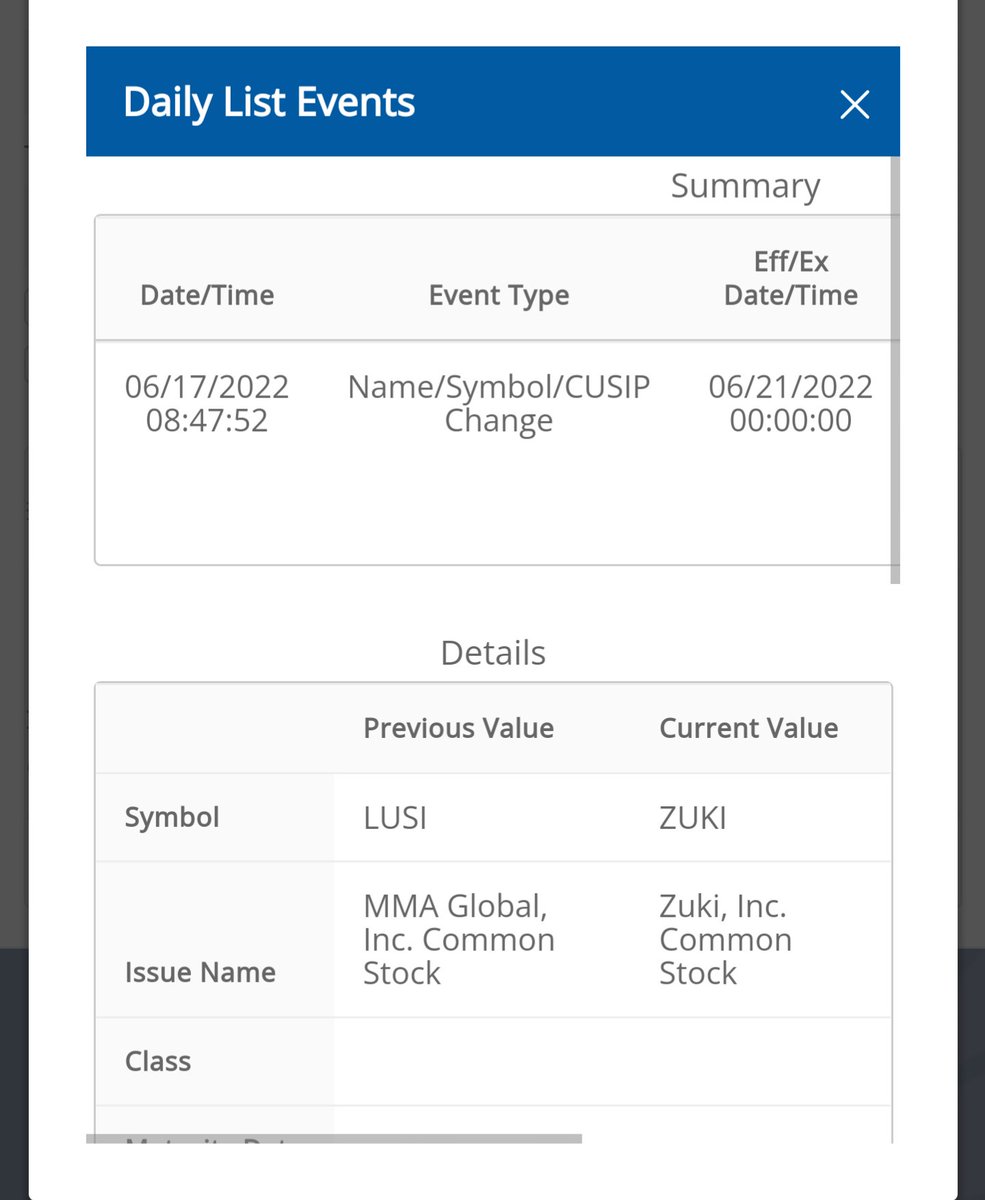Select the Previous Value column header
This screenshot has height=1200, width=985.
(458, 727)
